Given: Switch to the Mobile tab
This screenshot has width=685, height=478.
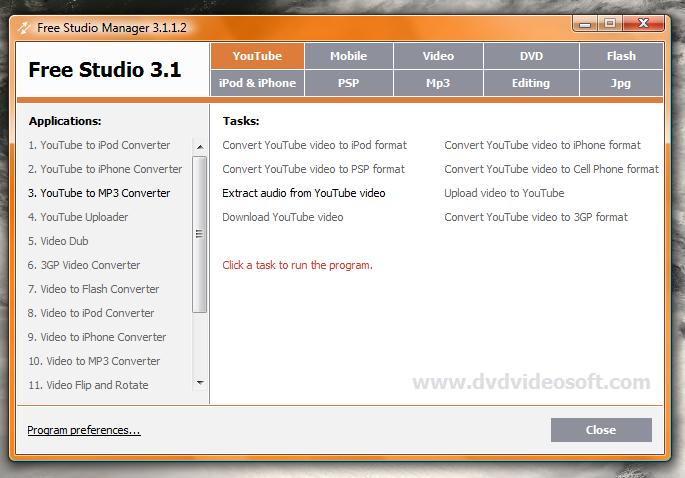Looking at the screenshot, I should coord(348,56).
